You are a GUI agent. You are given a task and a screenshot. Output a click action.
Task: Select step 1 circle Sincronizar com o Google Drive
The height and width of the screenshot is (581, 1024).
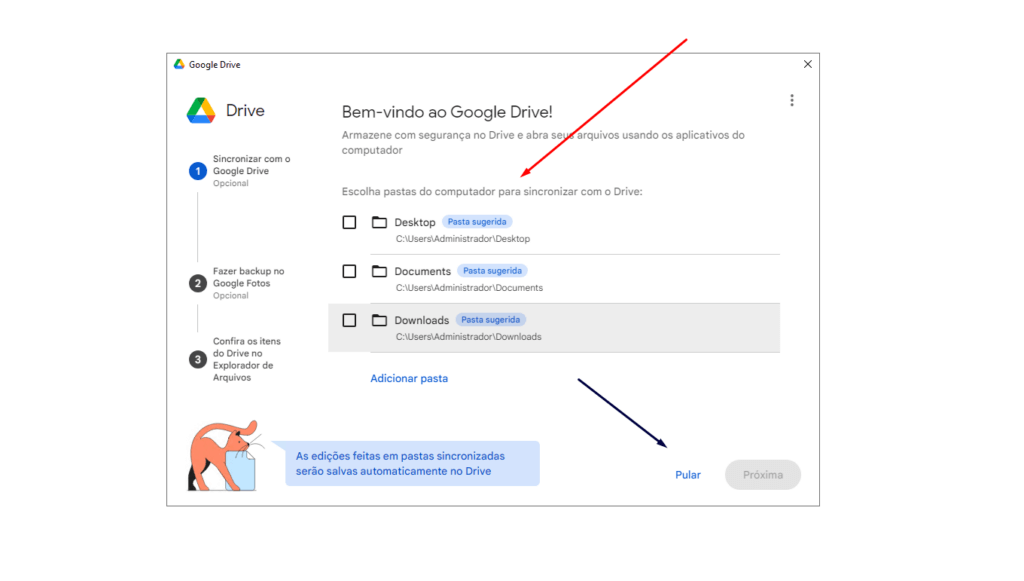(x=198, y=171)
